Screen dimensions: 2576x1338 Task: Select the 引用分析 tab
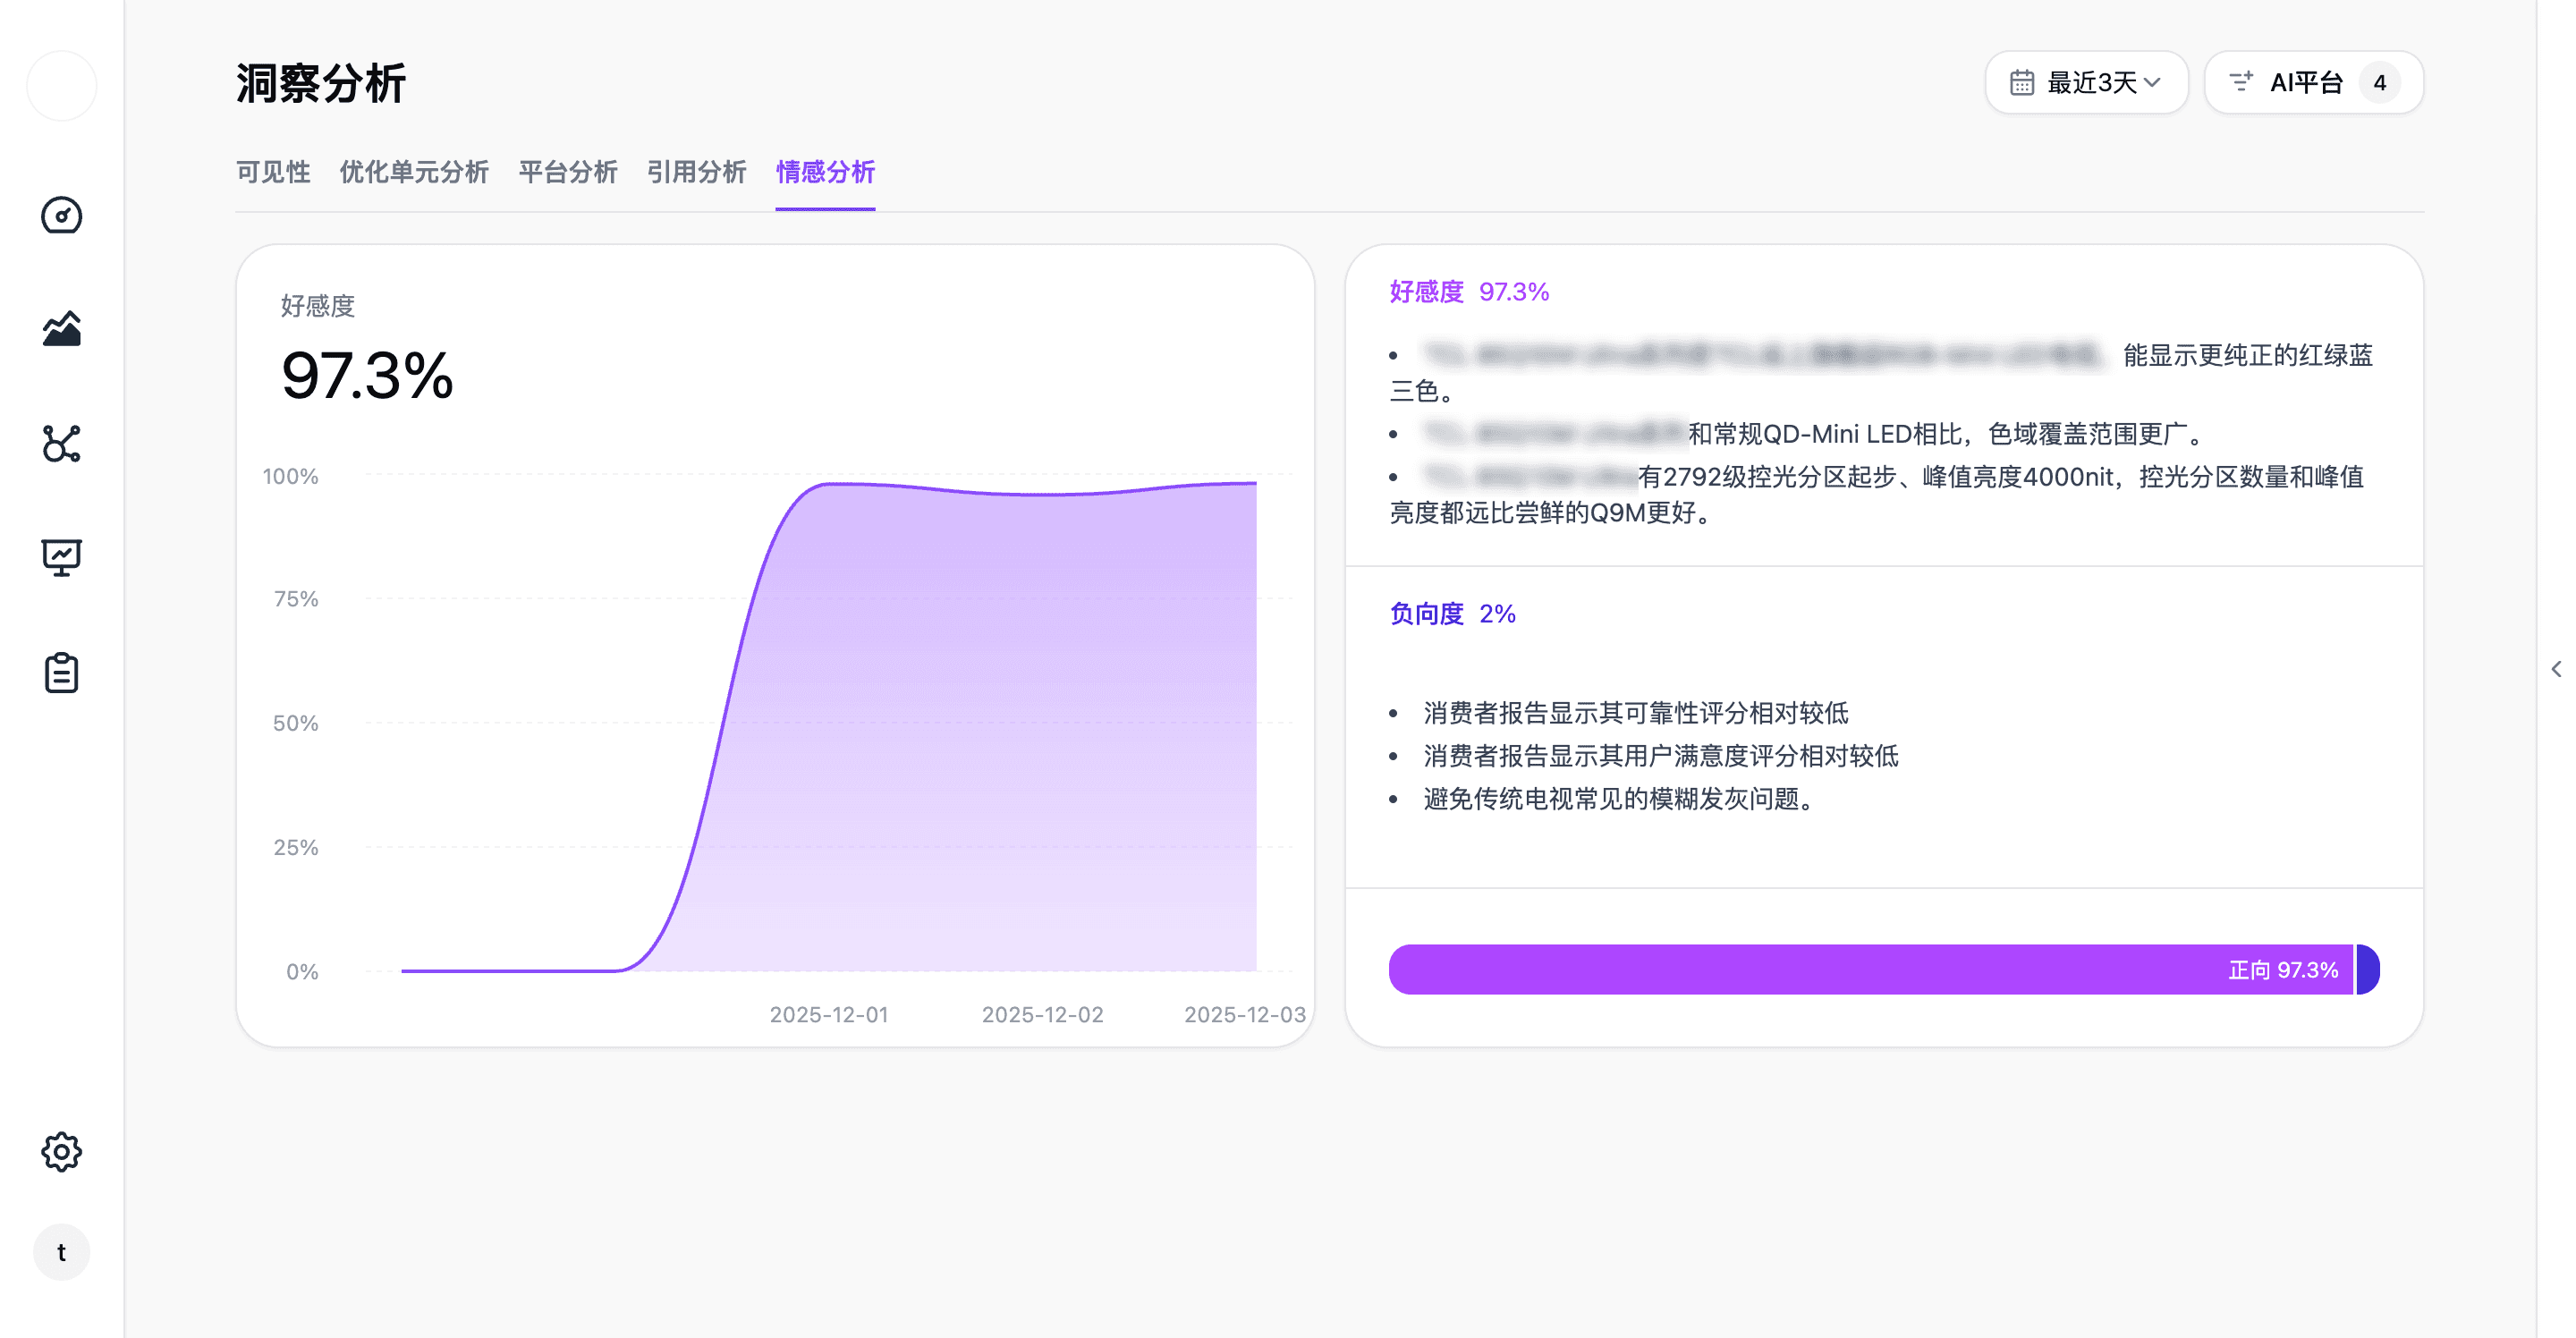[x=696, y=172]
